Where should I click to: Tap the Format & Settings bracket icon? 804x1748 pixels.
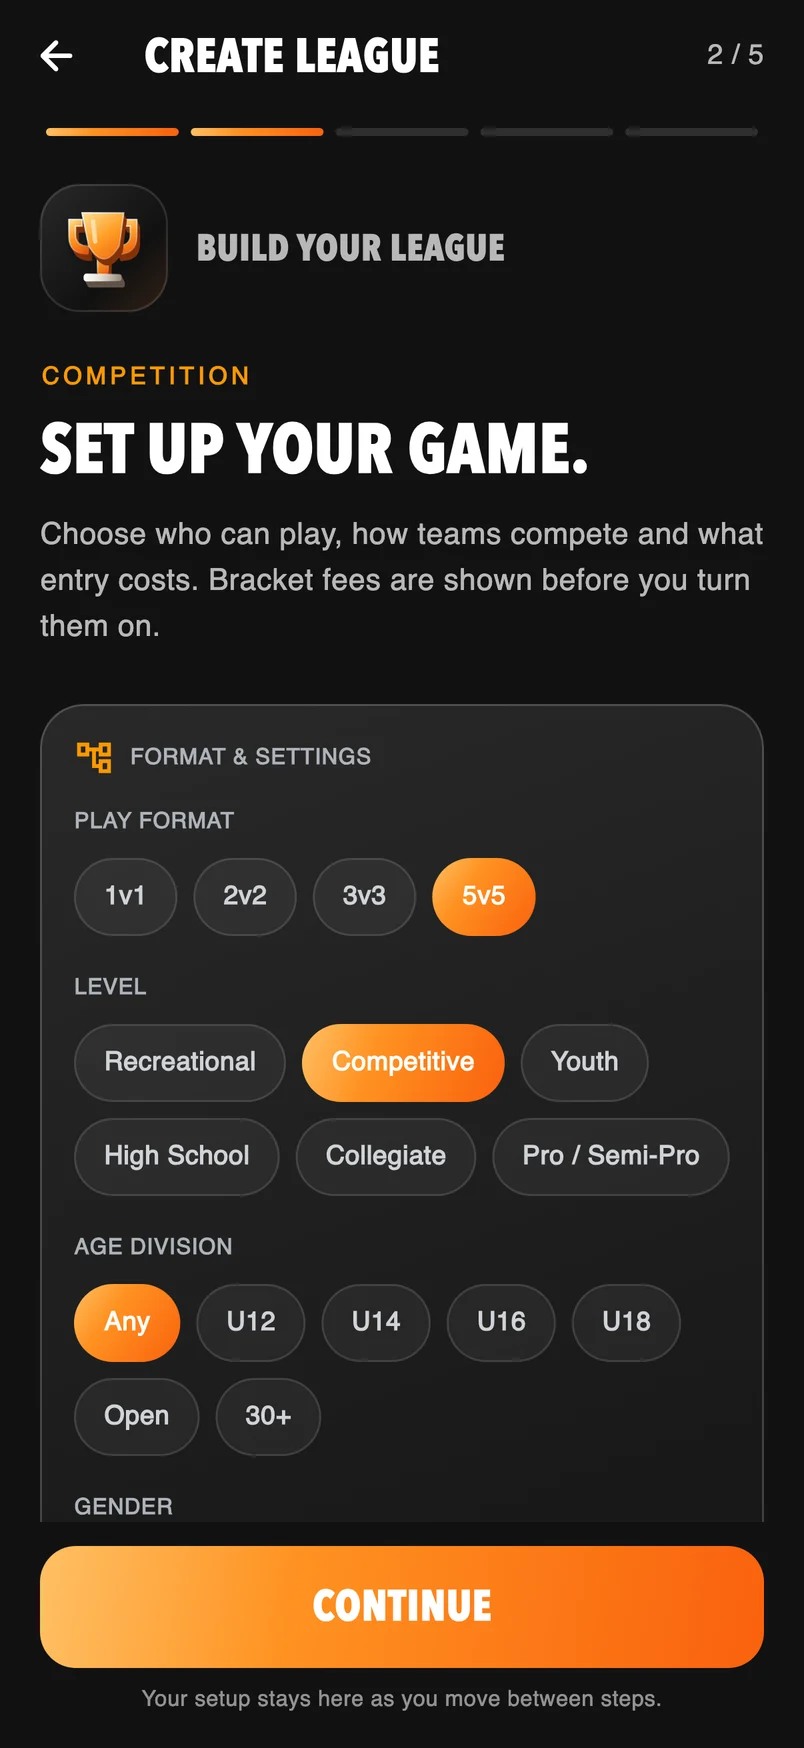[94, 757]
